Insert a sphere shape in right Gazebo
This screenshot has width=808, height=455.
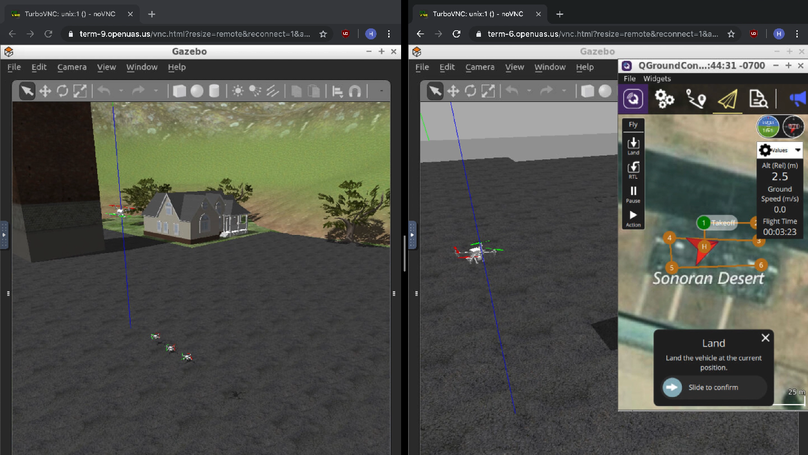tap(605, 91)
